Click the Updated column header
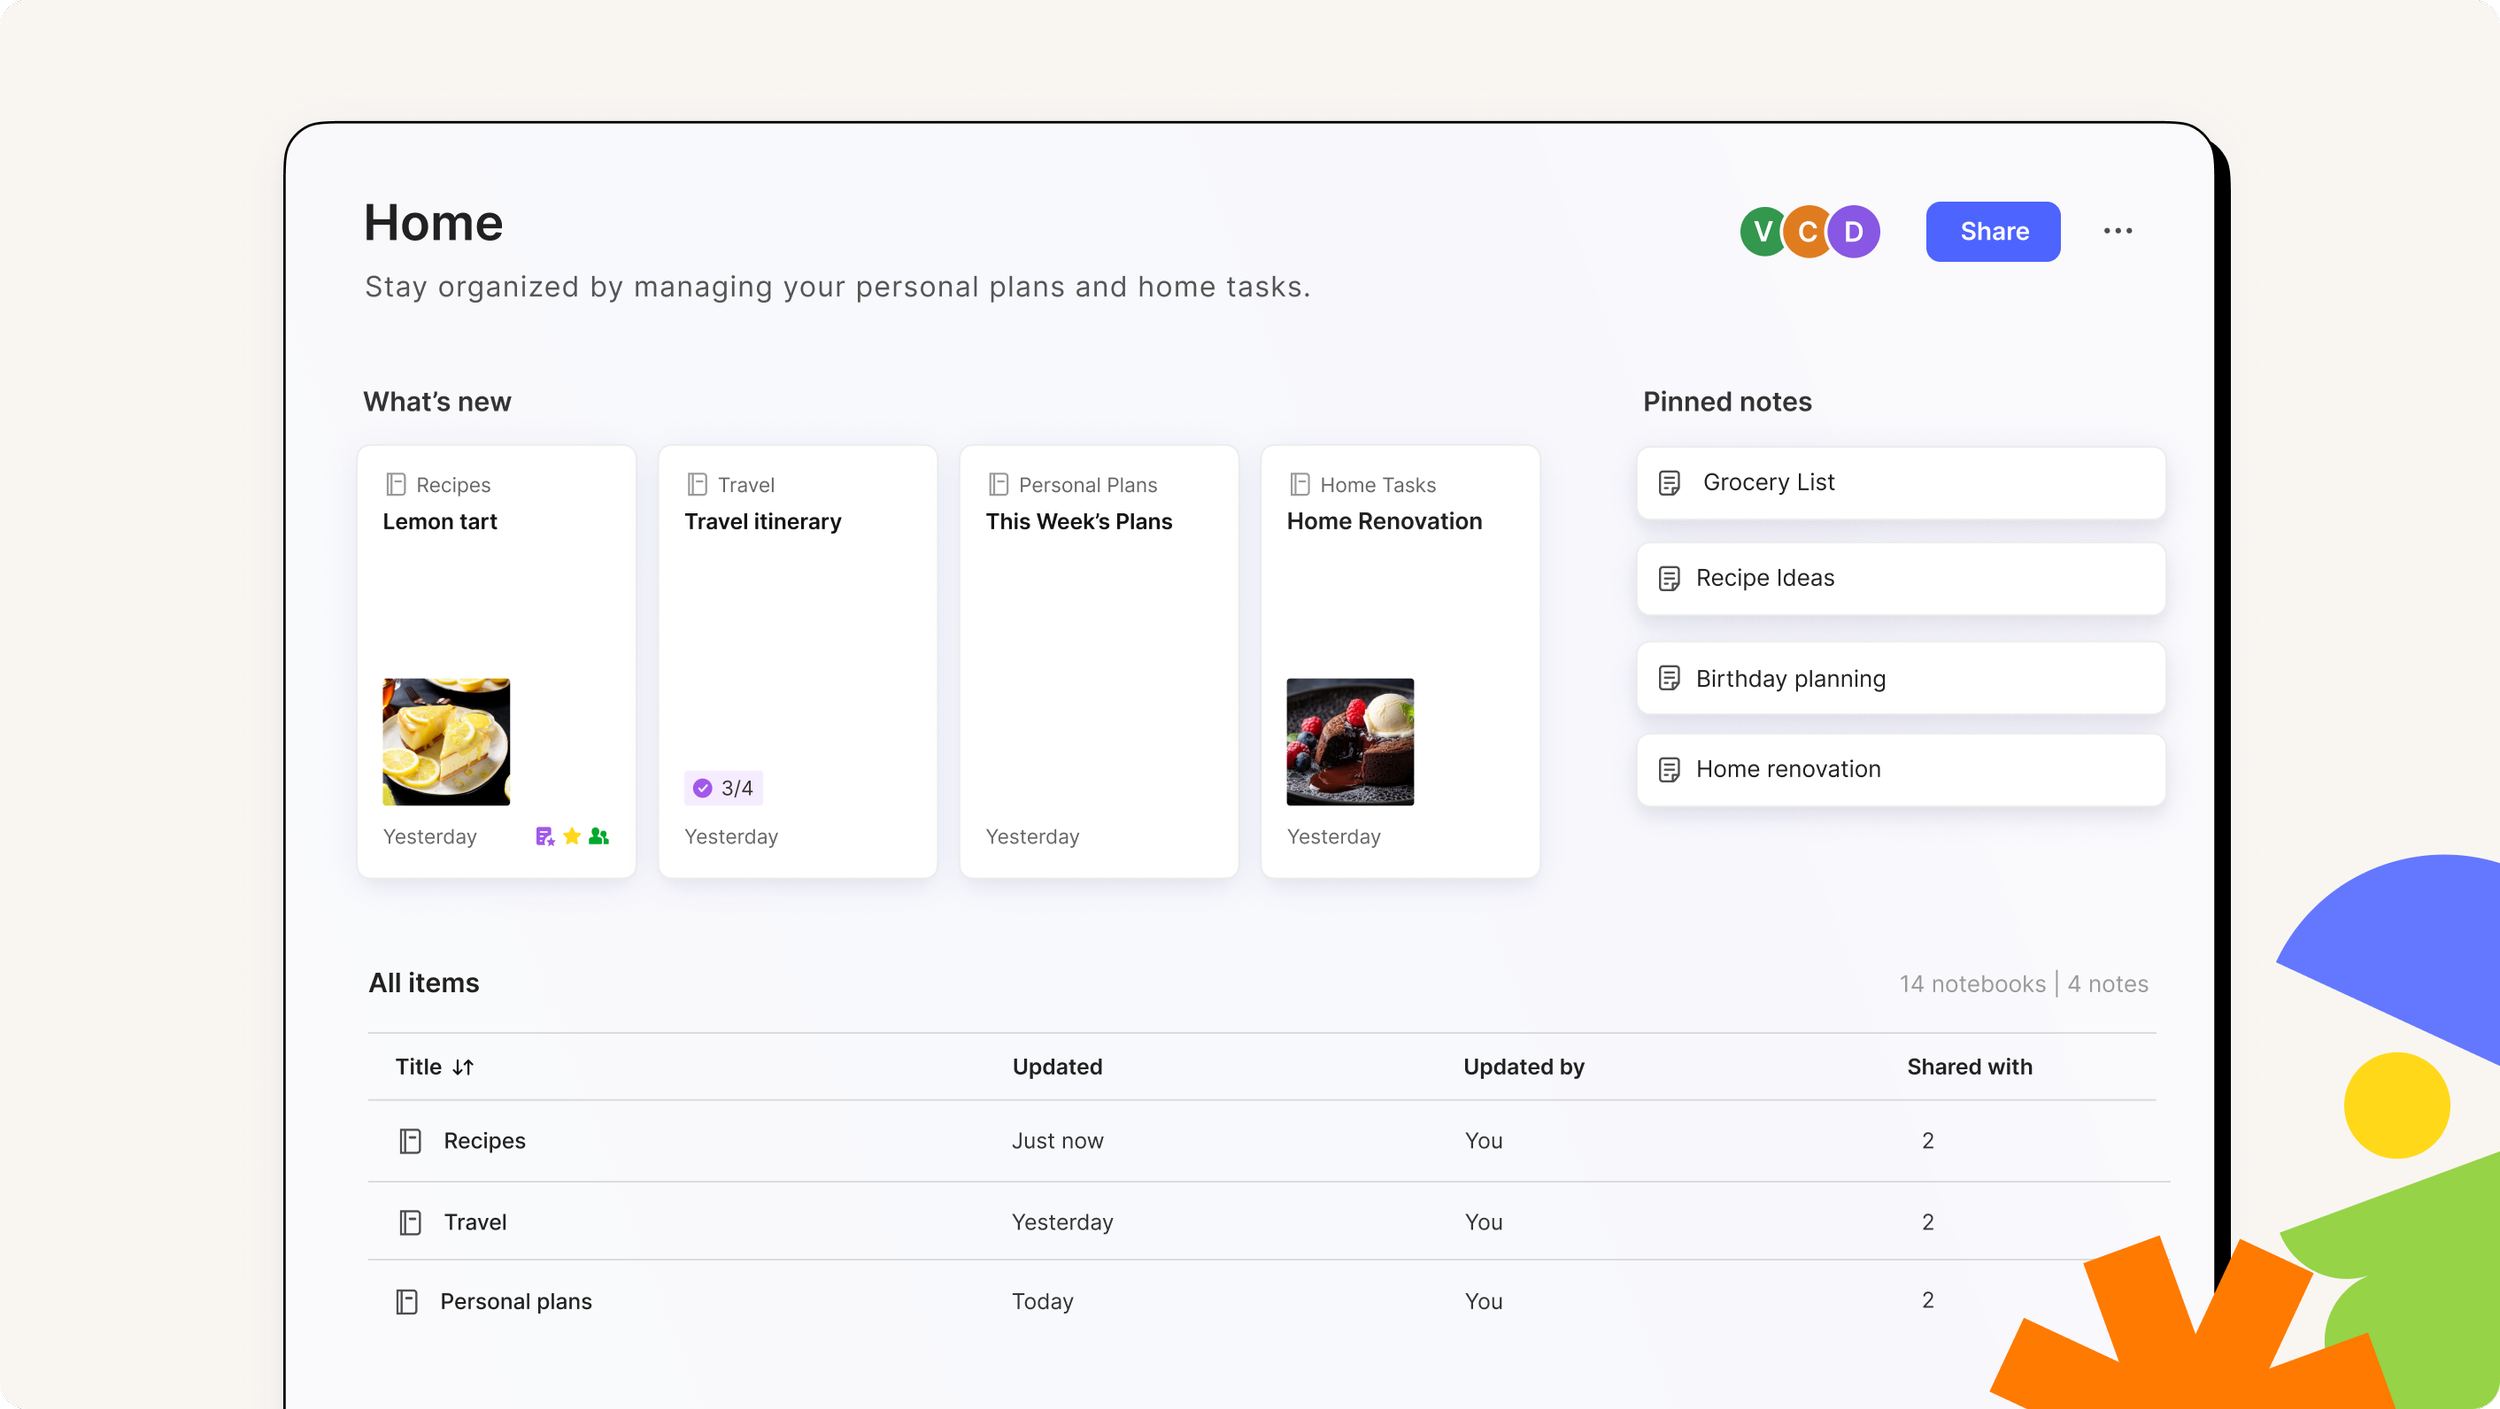This screenshot has width=2500, height=1409. point(1057,1067)
